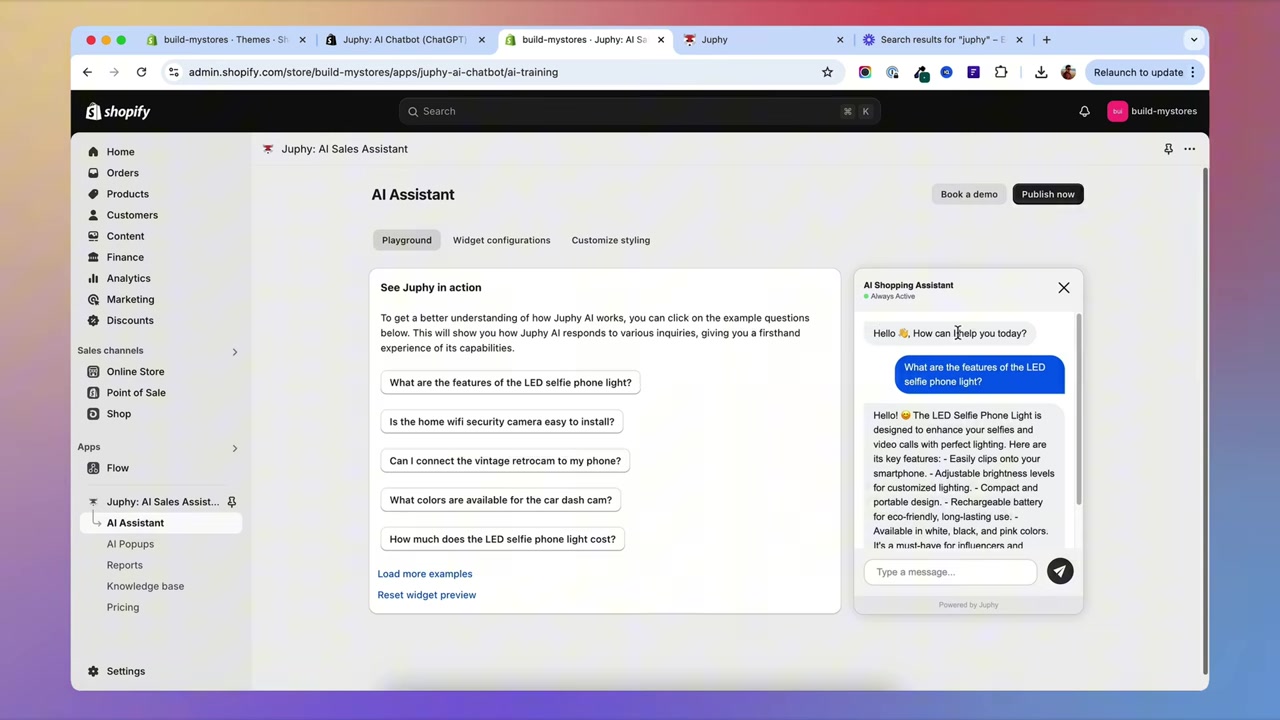Open browser downloads

pos(1041,72)
